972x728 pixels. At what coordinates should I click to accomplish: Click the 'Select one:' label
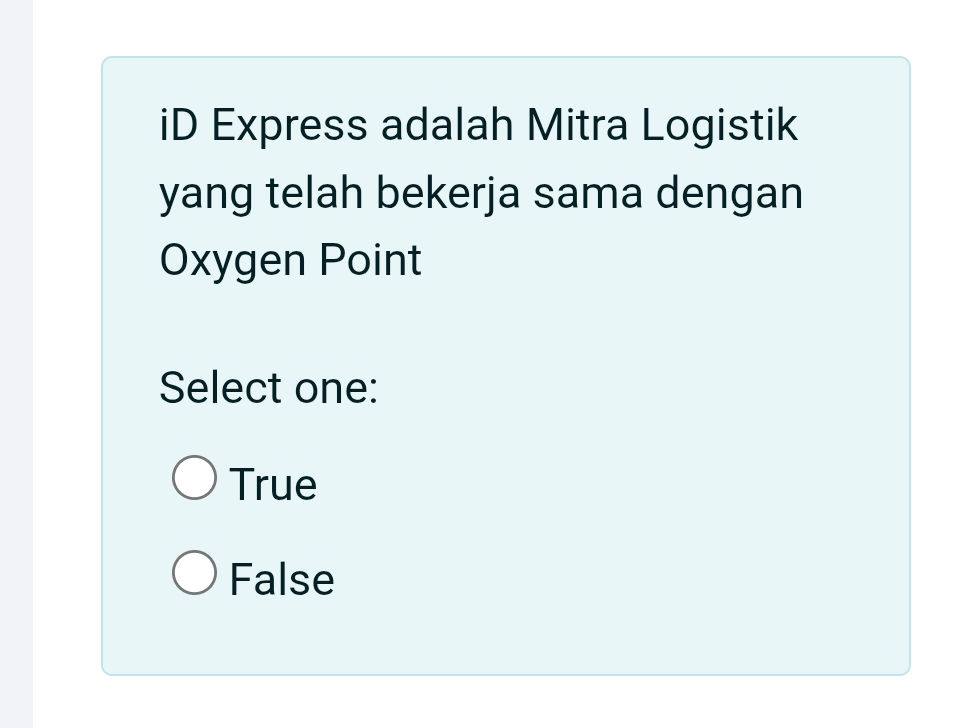coord(268,387)
